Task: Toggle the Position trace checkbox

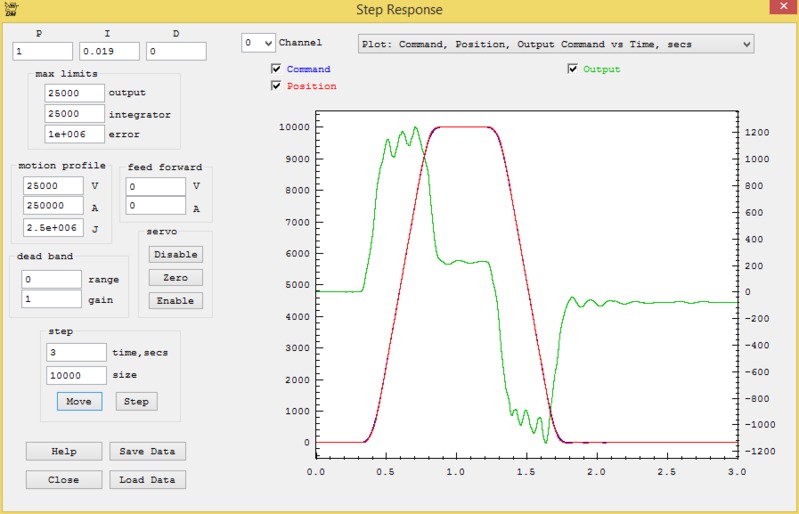Action: click(x=276, y=86)
